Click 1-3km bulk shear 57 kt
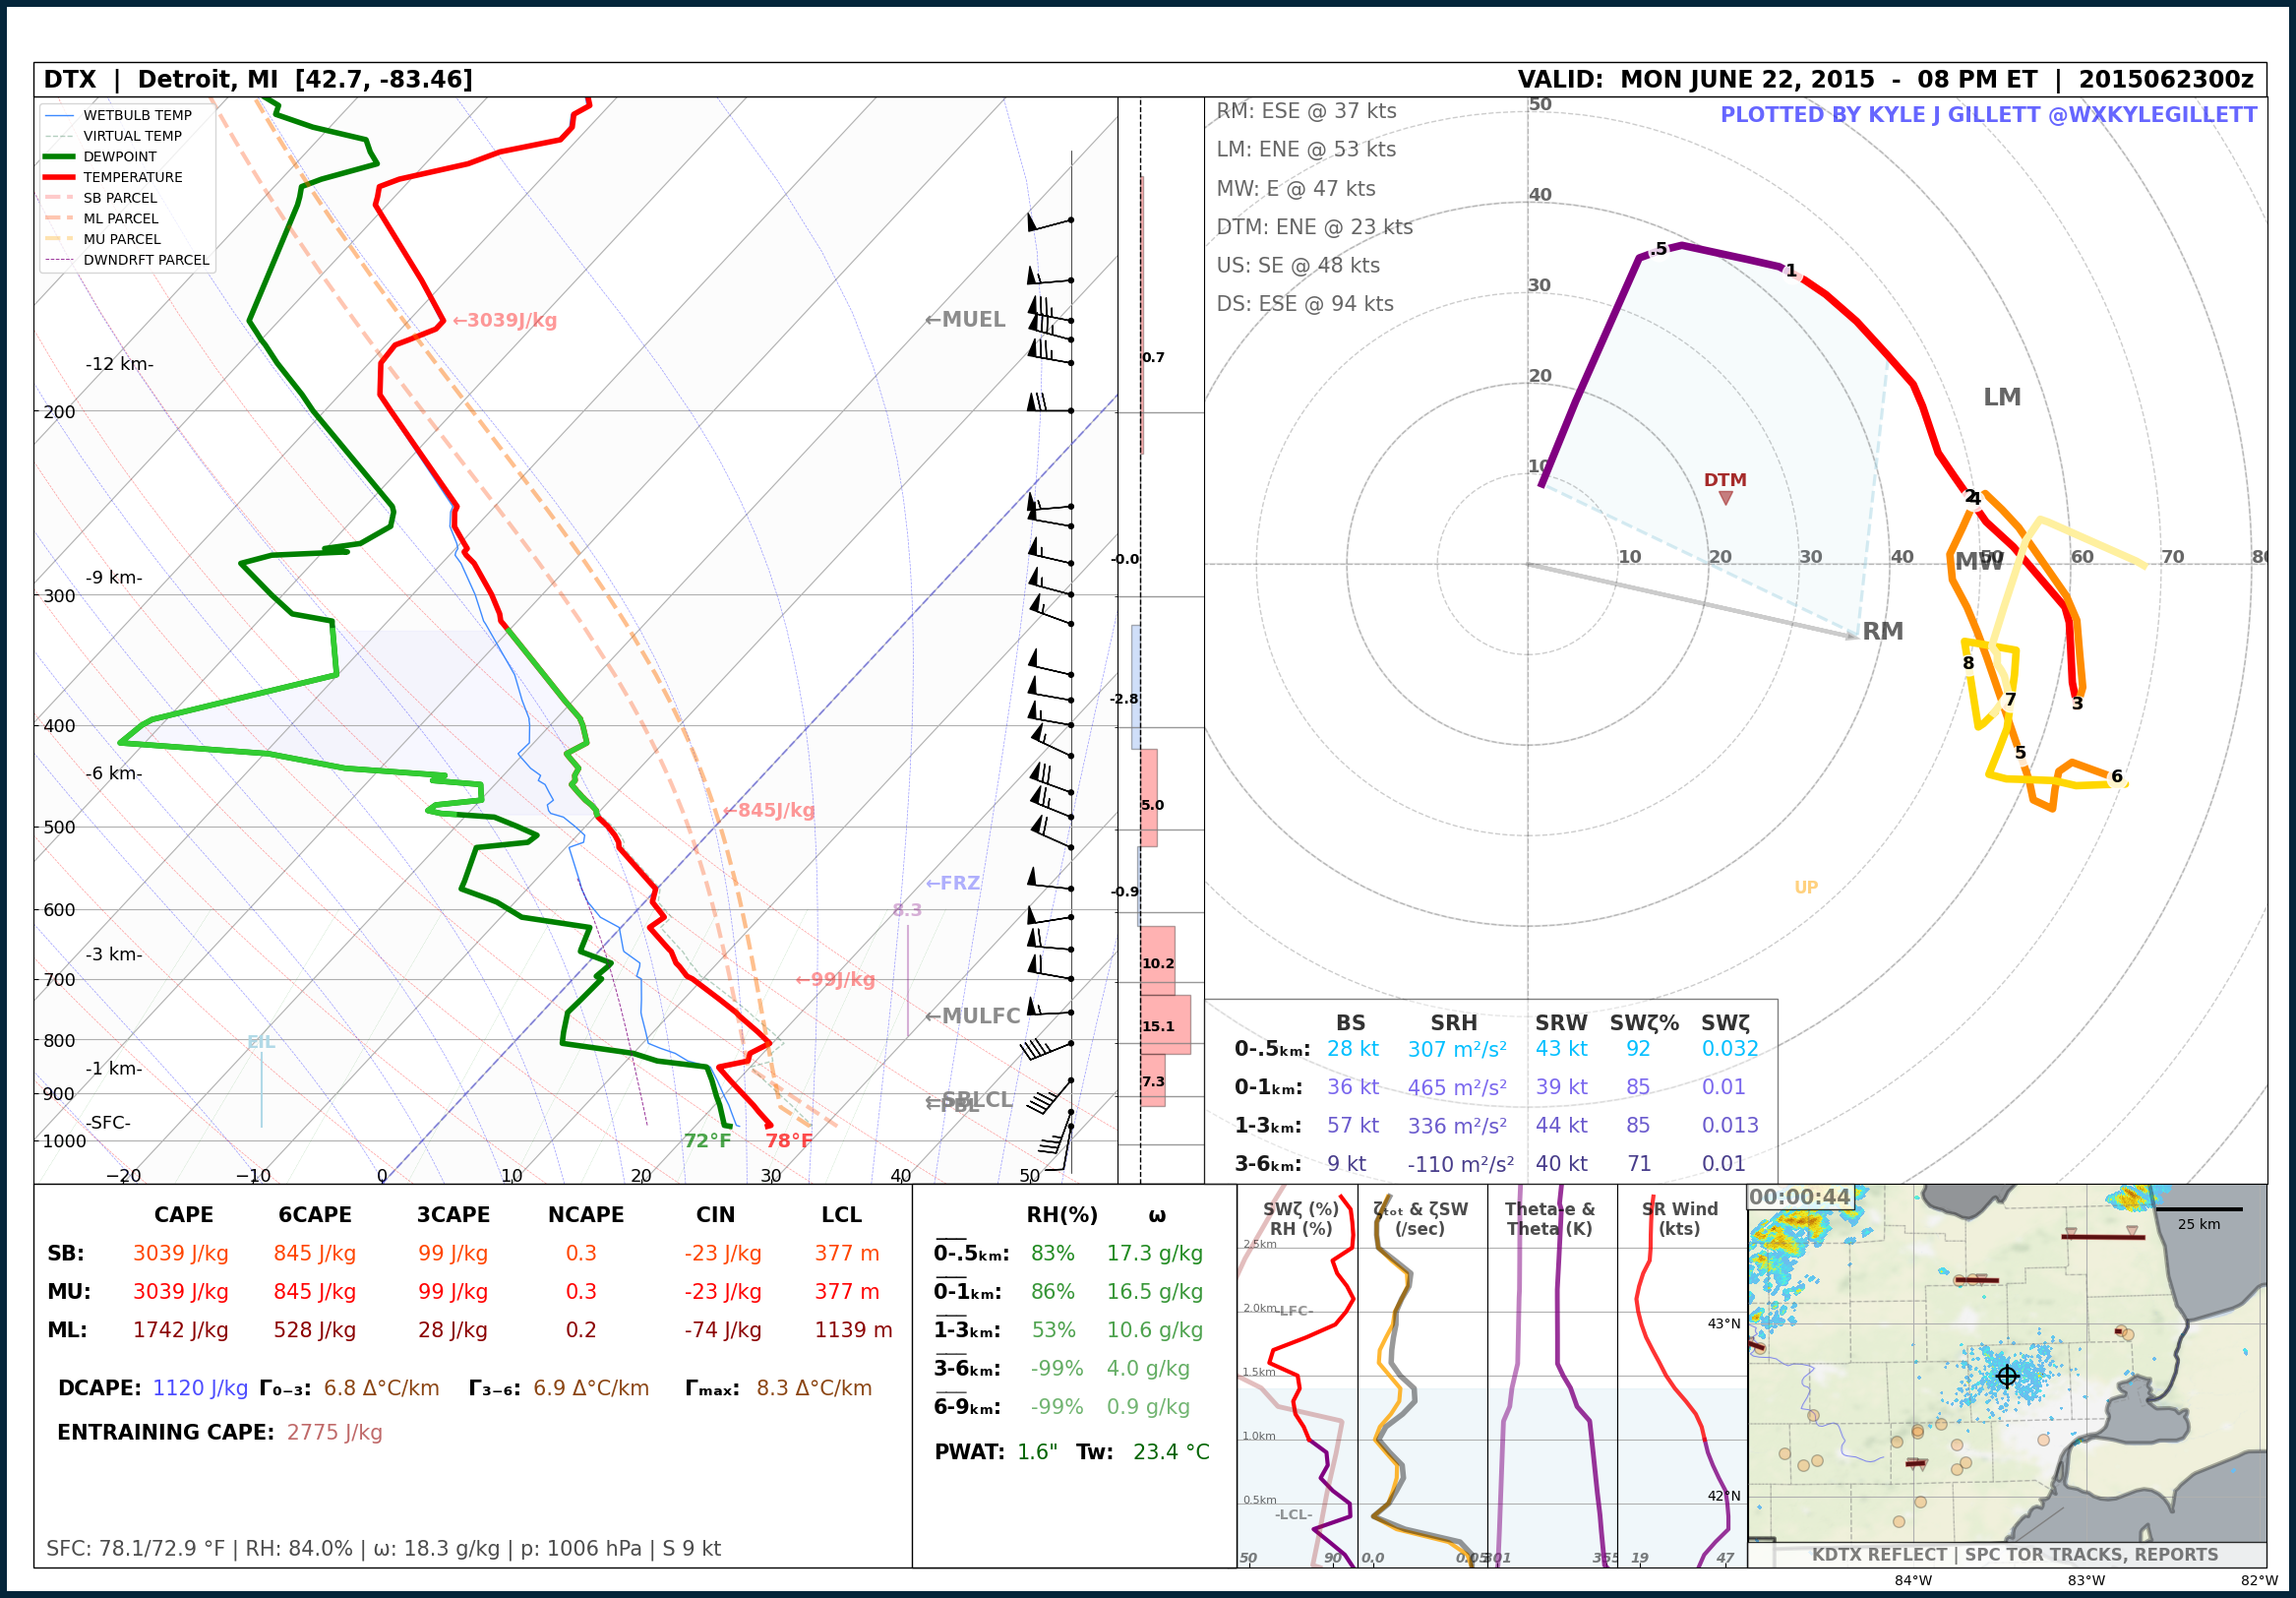Image resolution: width=2296 pixels, height=1598 pixels. pos(1352,1125)
